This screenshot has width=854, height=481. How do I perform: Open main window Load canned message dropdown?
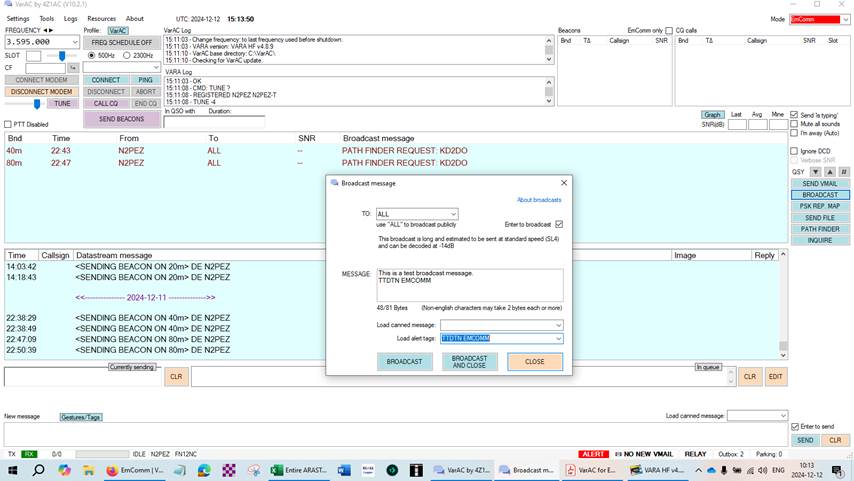coord(783,416)
